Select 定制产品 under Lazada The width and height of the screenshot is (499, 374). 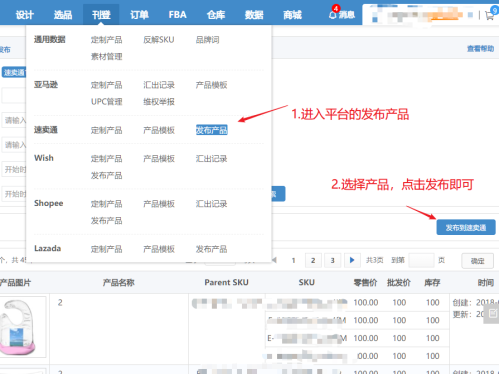tap(106, 249)
